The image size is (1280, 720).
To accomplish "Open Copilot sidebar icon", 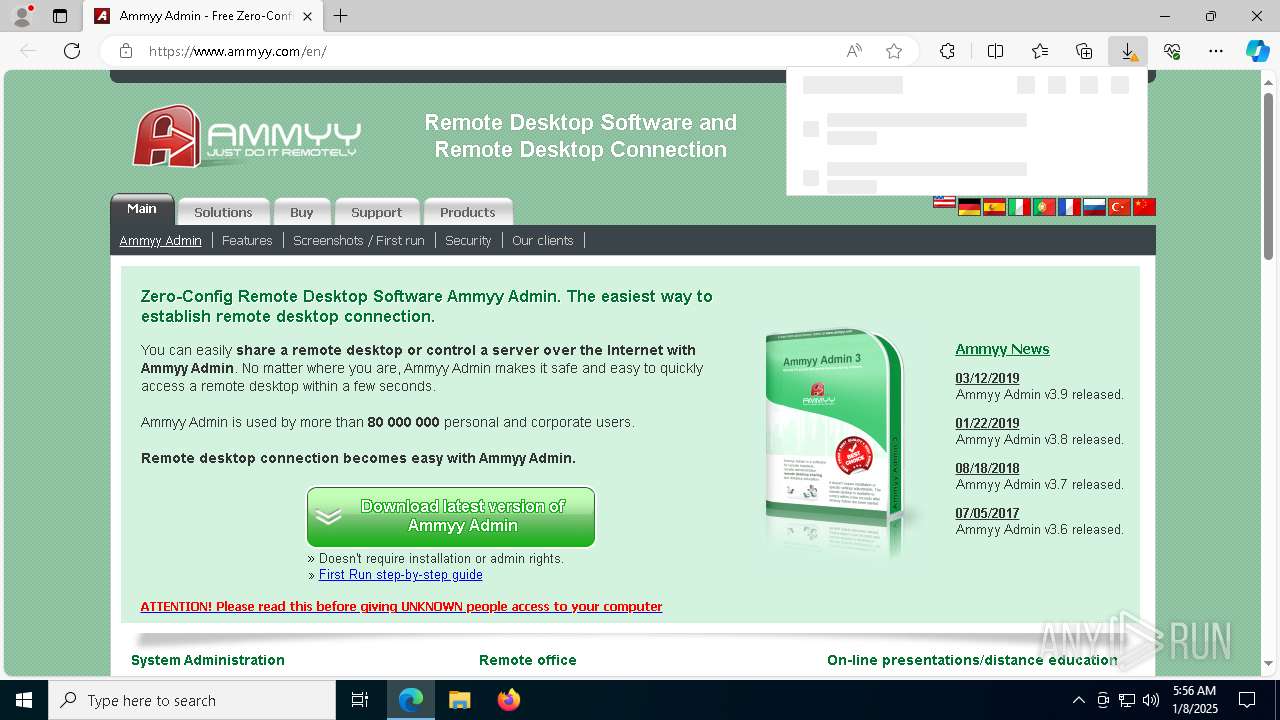I will tap(1257, 51).
